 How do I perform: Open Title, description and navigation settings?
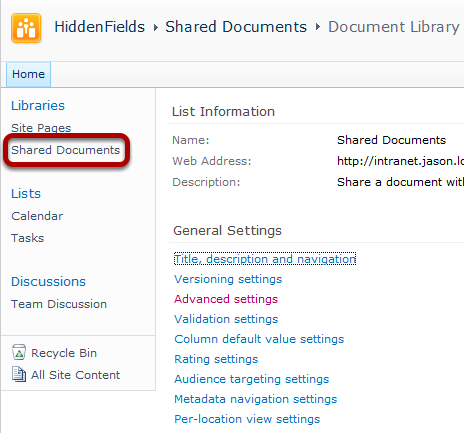pos(265,259)
